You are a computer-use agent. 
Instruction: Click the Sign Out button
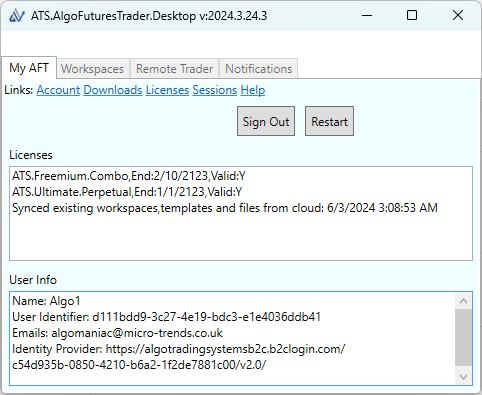pos(266,121)
